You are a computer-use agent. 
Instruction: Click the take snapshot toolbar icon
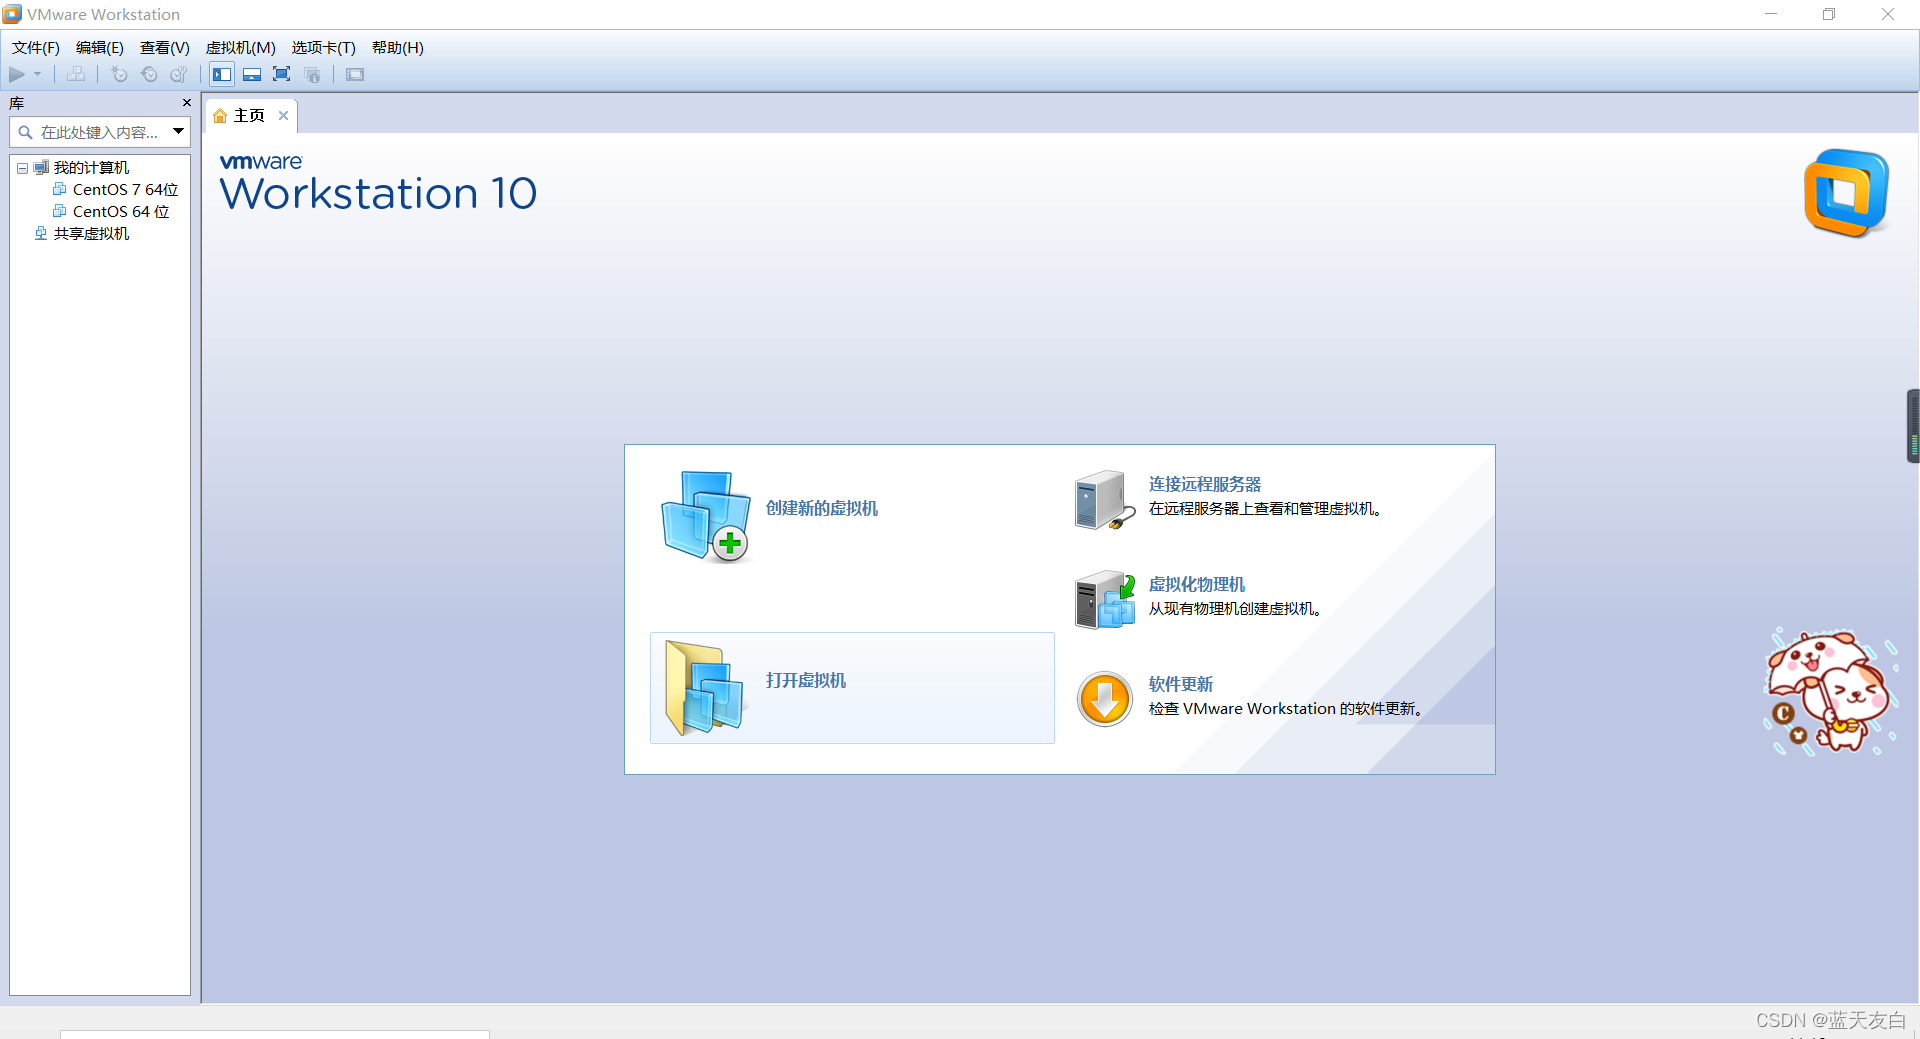[x=119, y=75]
